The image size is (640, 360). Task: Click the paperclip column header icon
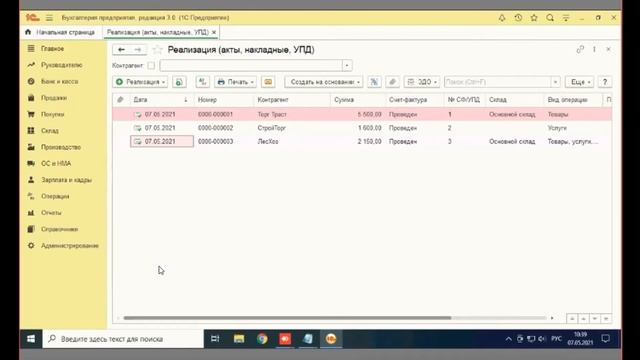[120, 100]
